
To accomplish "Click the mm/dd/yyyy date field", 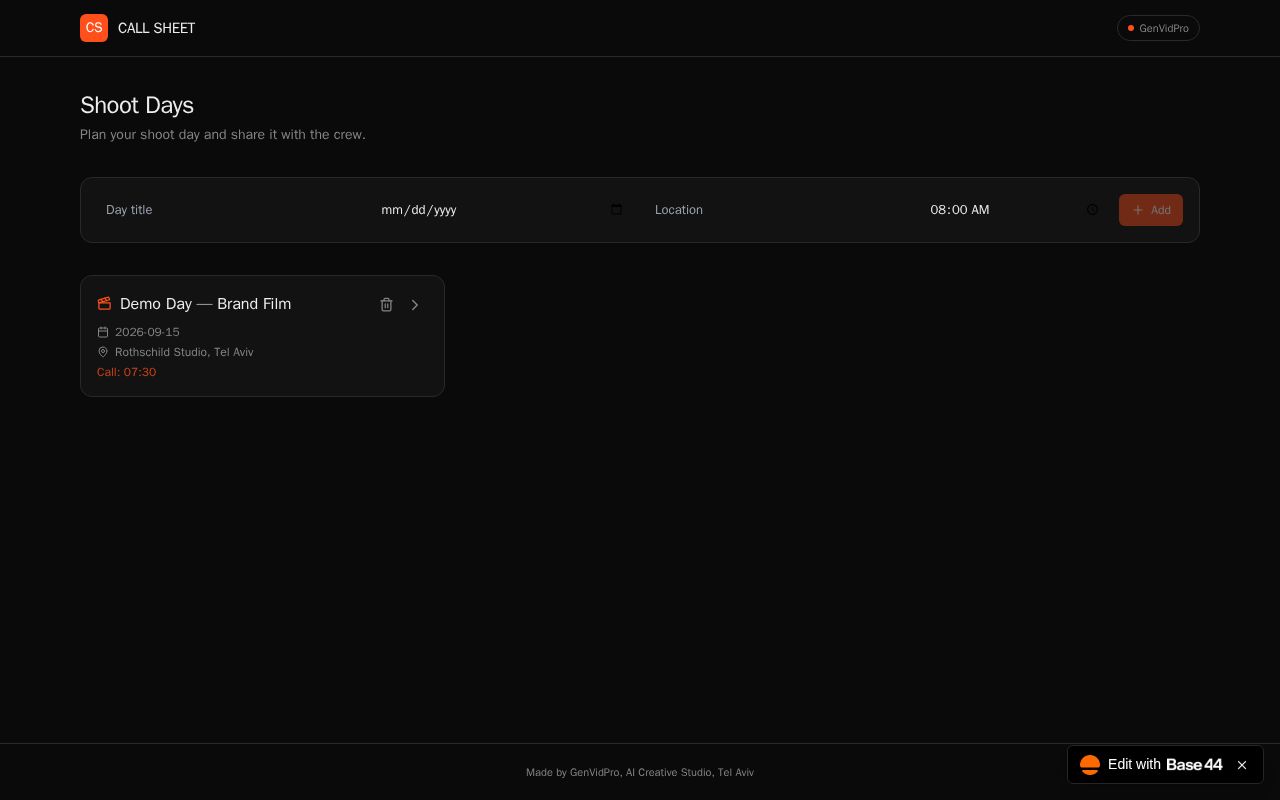I will pos(504,210).
